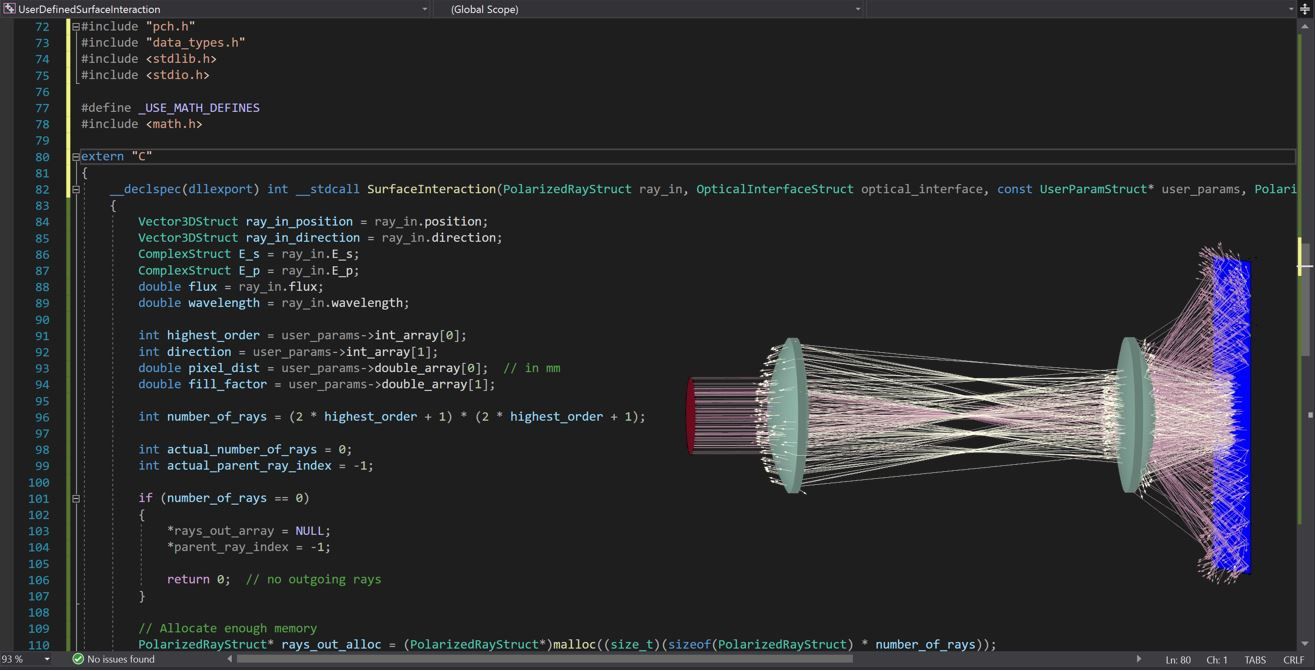Open the UserDefinedSurfaceInteraction project dropdown

[x=424, y=9]
